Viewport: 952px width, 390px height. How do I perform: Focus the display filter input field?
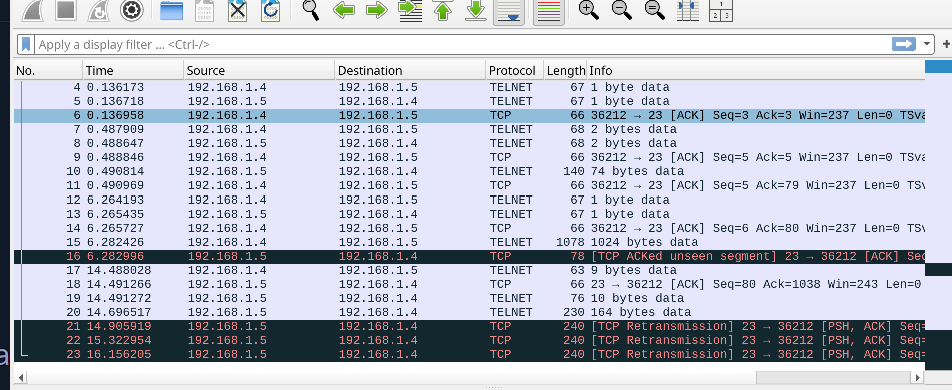coord(461,44)
